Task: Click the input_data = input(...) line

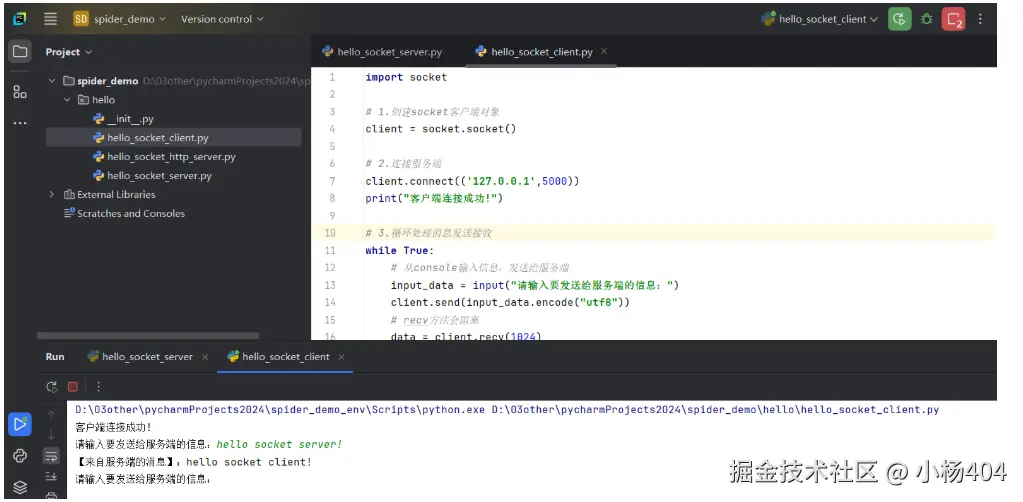Action: click(535, 285)
